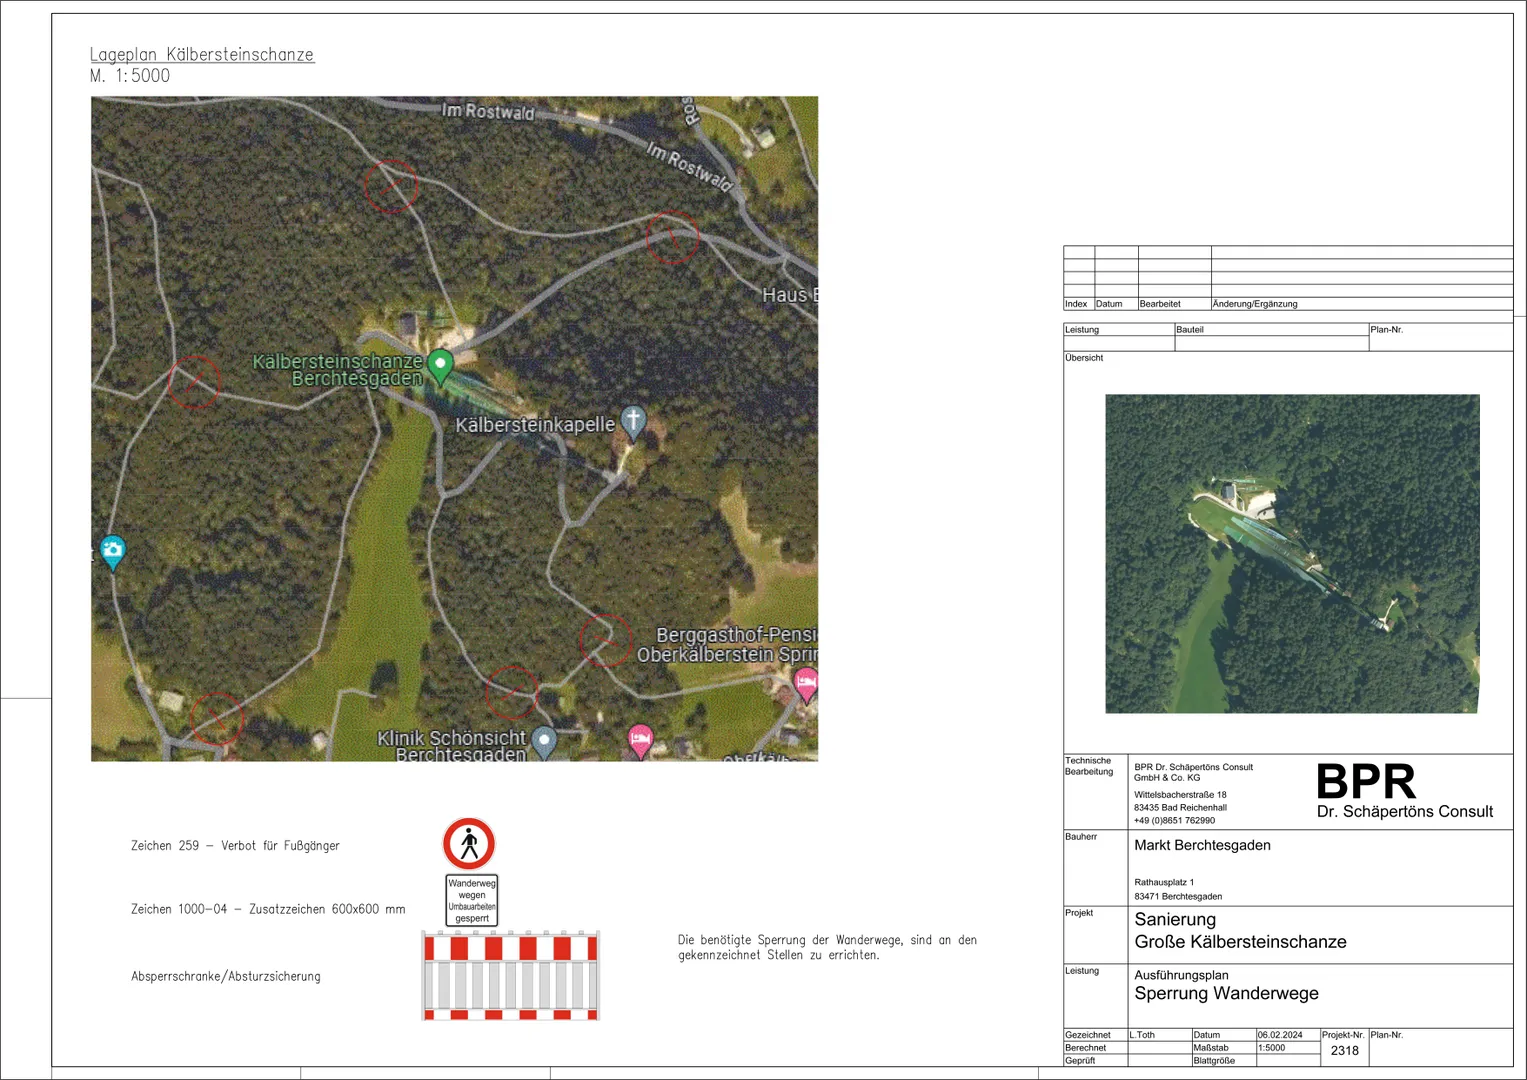The height and width of the screenshot is (1080, 1527).
Task: Click the red closure circle beside Berggasthof-Pension
Action: coord(606,640)
